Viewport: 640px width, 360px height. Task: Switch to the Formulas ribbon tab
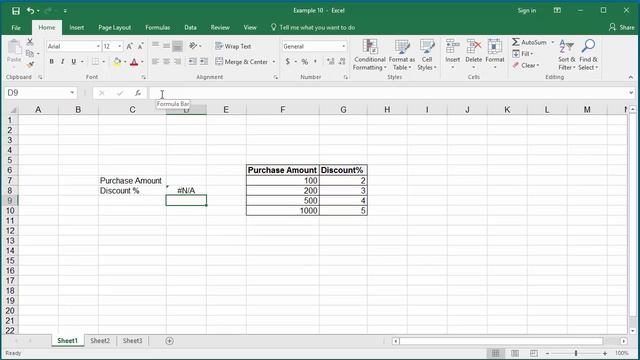pos(158,28)
